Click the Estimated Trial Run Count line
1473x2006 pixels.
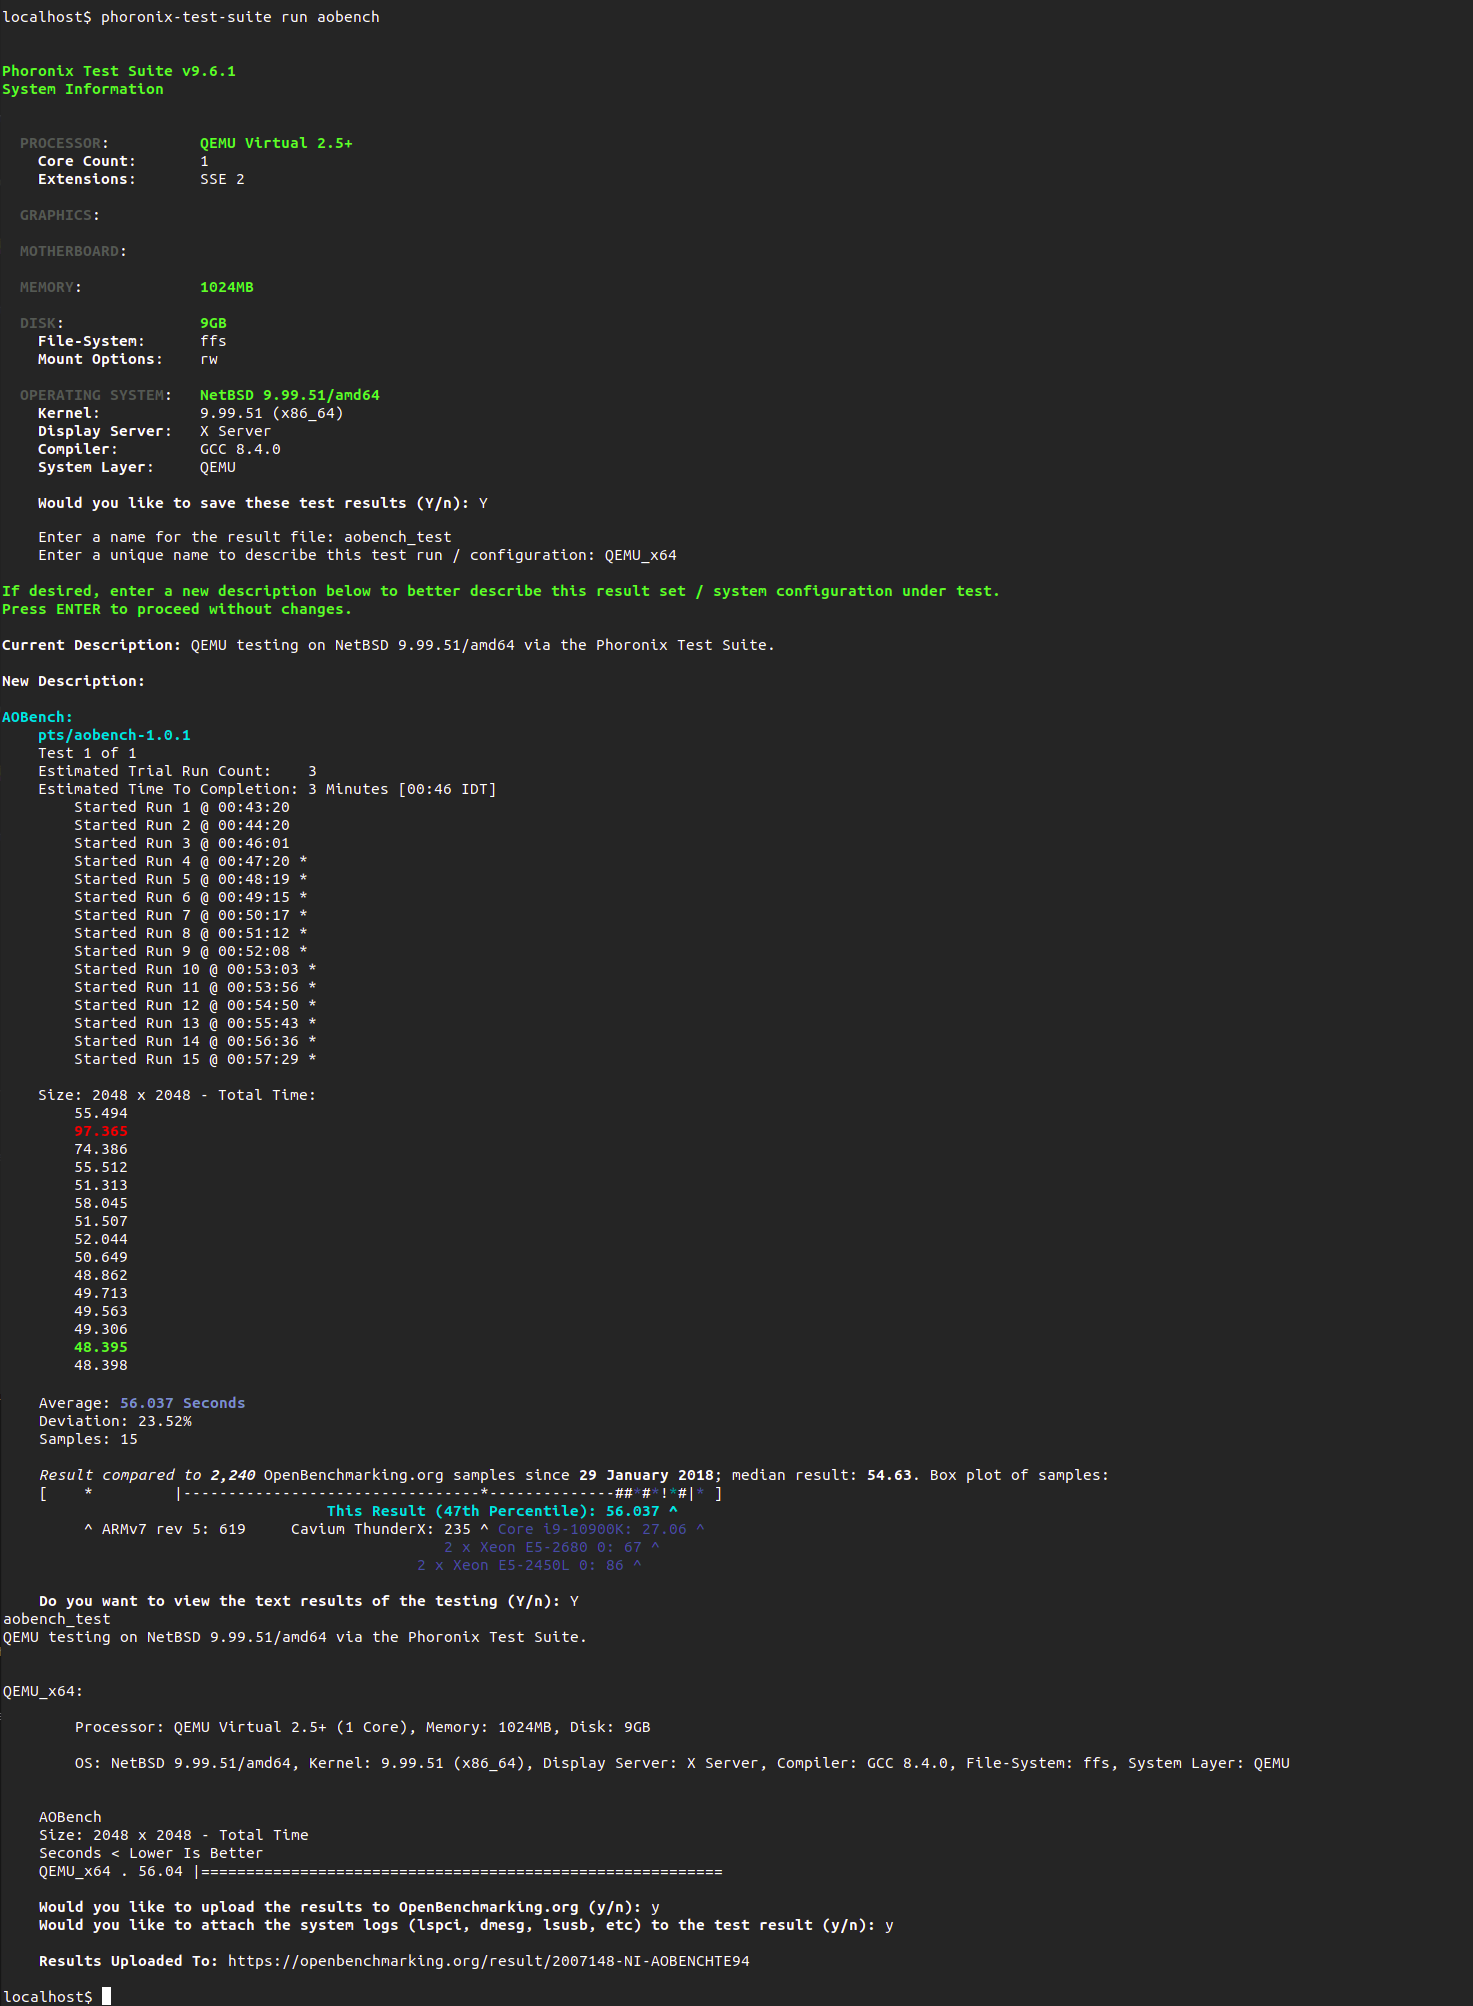point(178,771)
